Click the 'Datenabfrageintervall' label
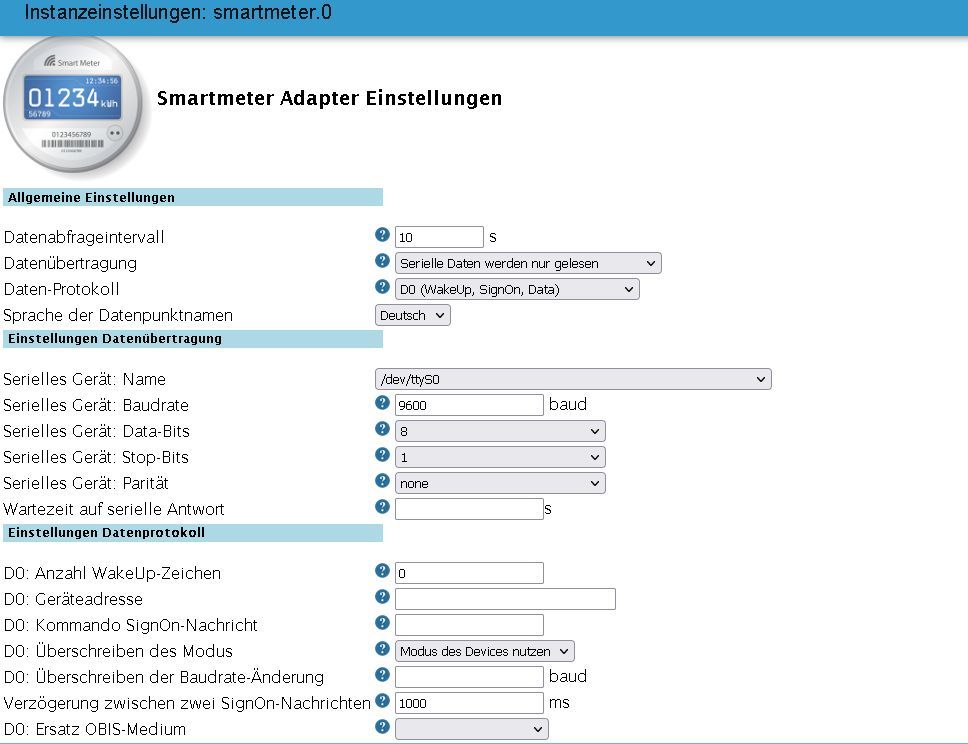968x744 pixels. (x=84, y=237)
